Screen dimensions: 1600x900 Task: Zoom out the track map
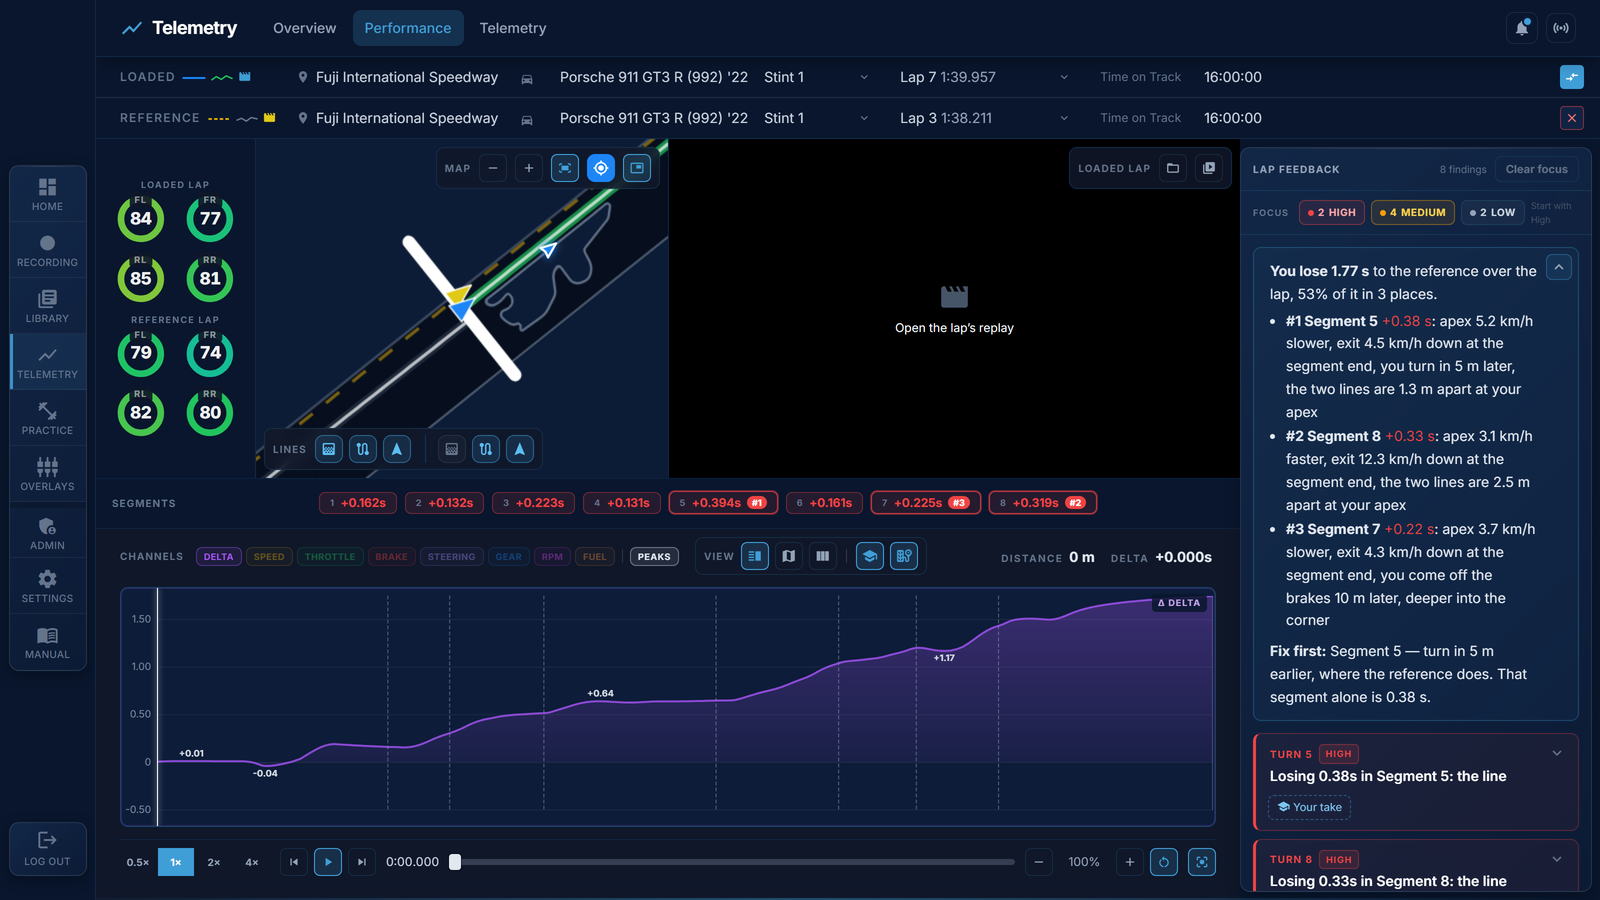(x=493, y=168)
